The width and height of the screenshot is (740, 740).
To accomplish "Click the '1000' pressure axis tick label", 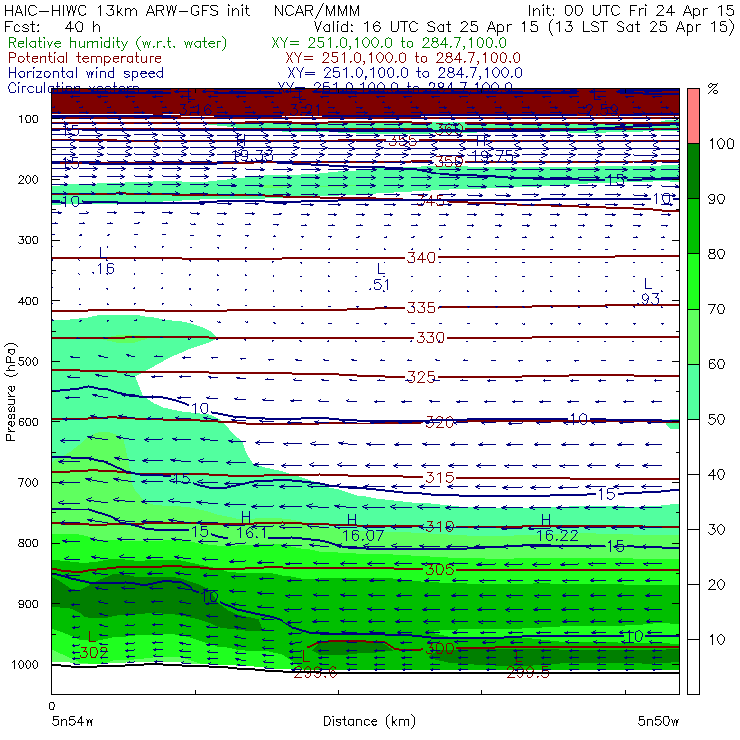I will point(25,664).
